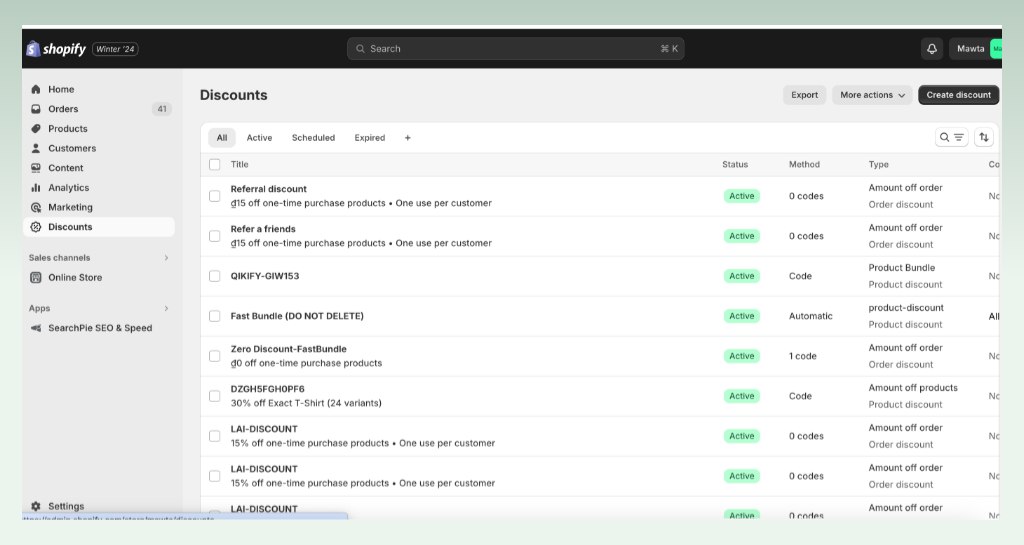Click the Content icon in sidebar
Screen dimensions: 1024x545
point(36,168)
